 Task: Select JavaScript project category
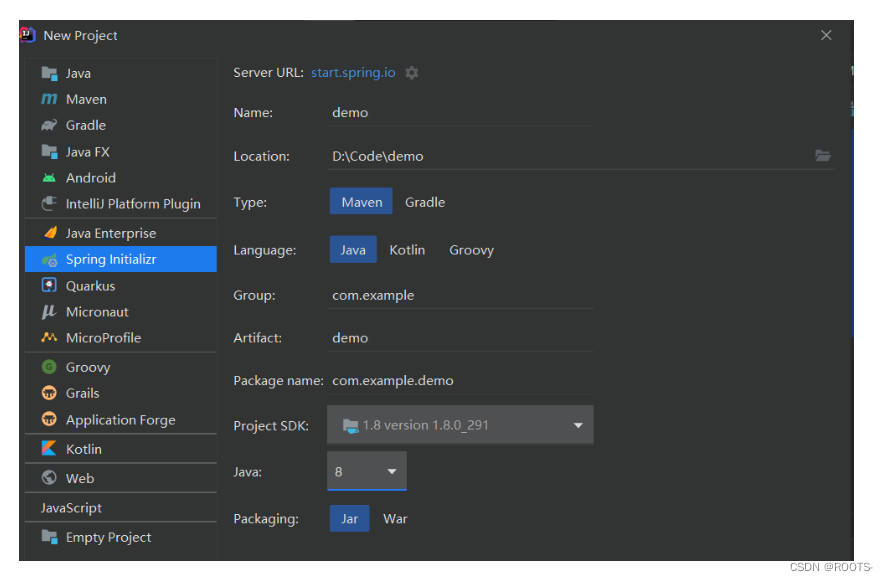[x=121, y=508]
